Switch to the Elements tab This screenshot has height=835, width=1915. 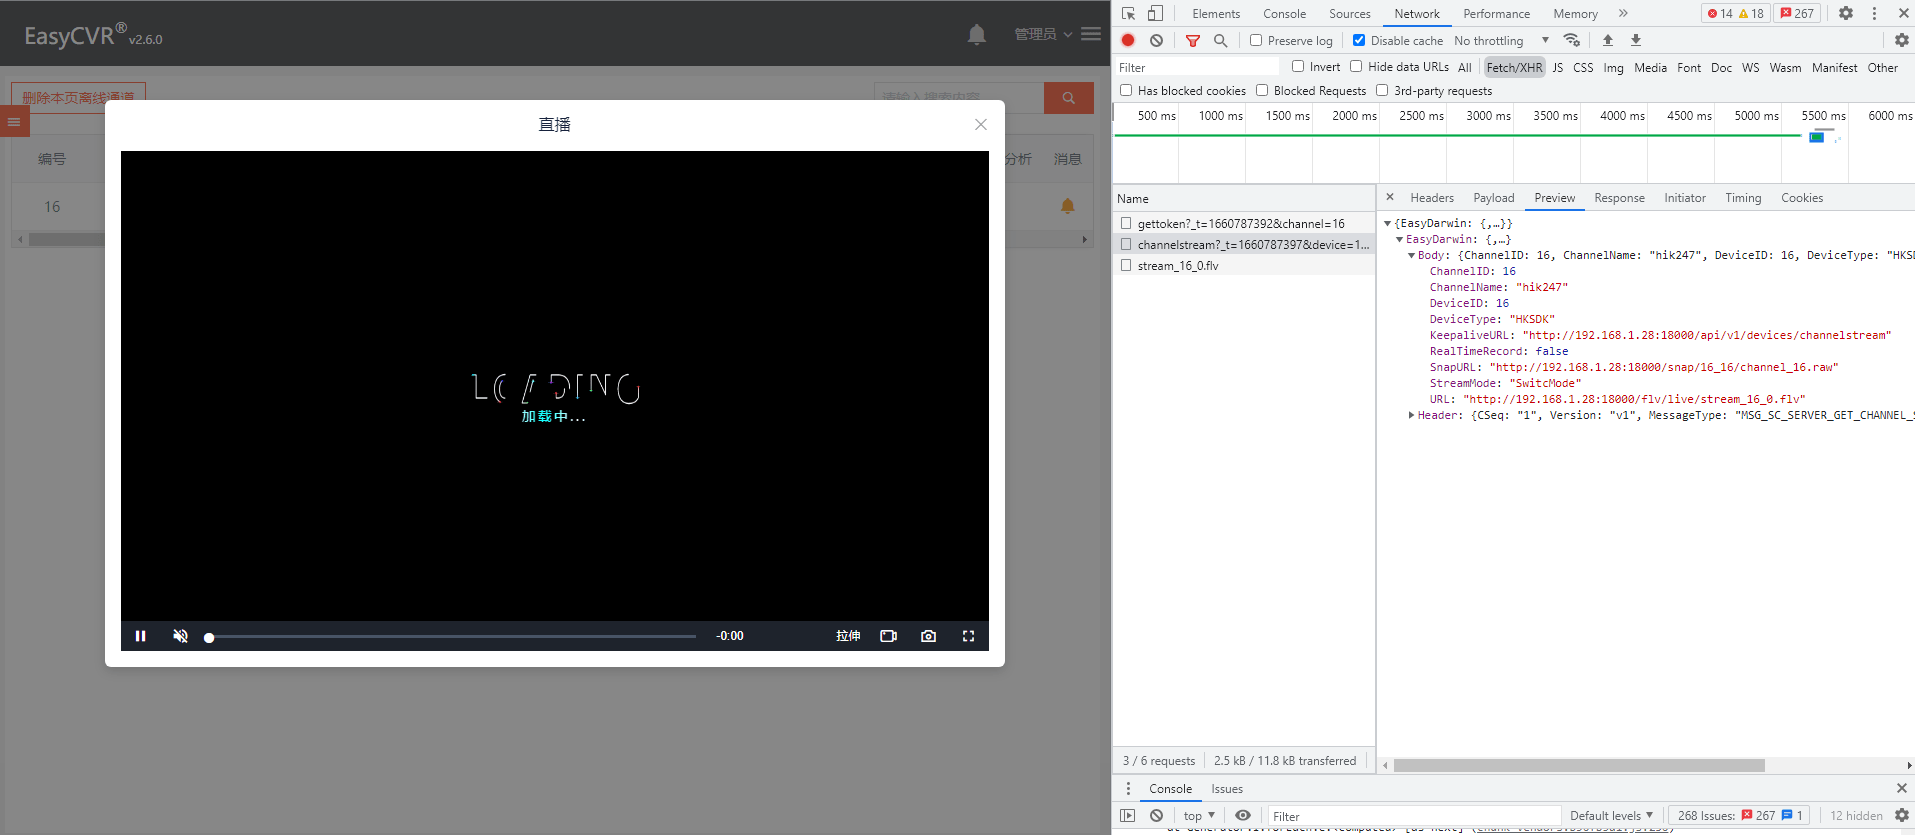tap(1216, 13)
